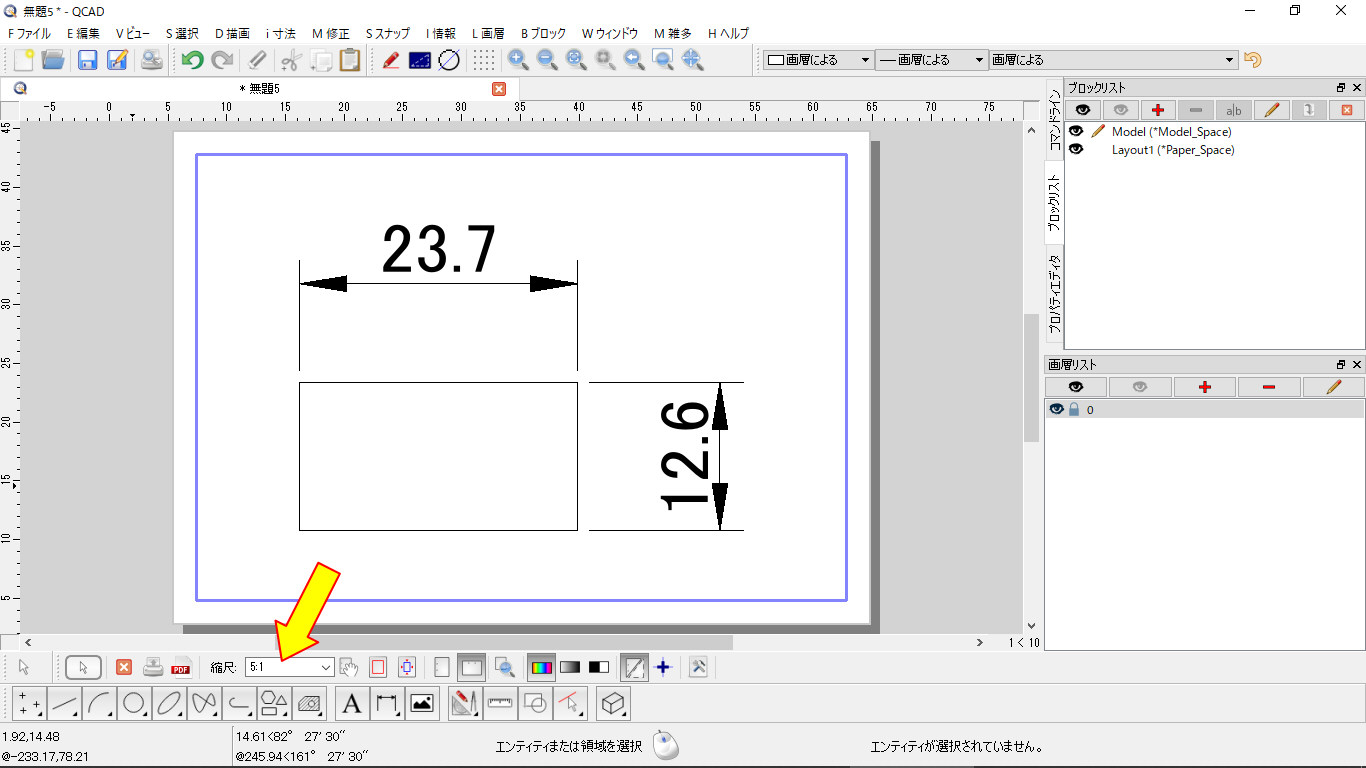This screenshot has width=1366, height=768.
Task: Open the isometric Projection cube tool
Action: 613,704
